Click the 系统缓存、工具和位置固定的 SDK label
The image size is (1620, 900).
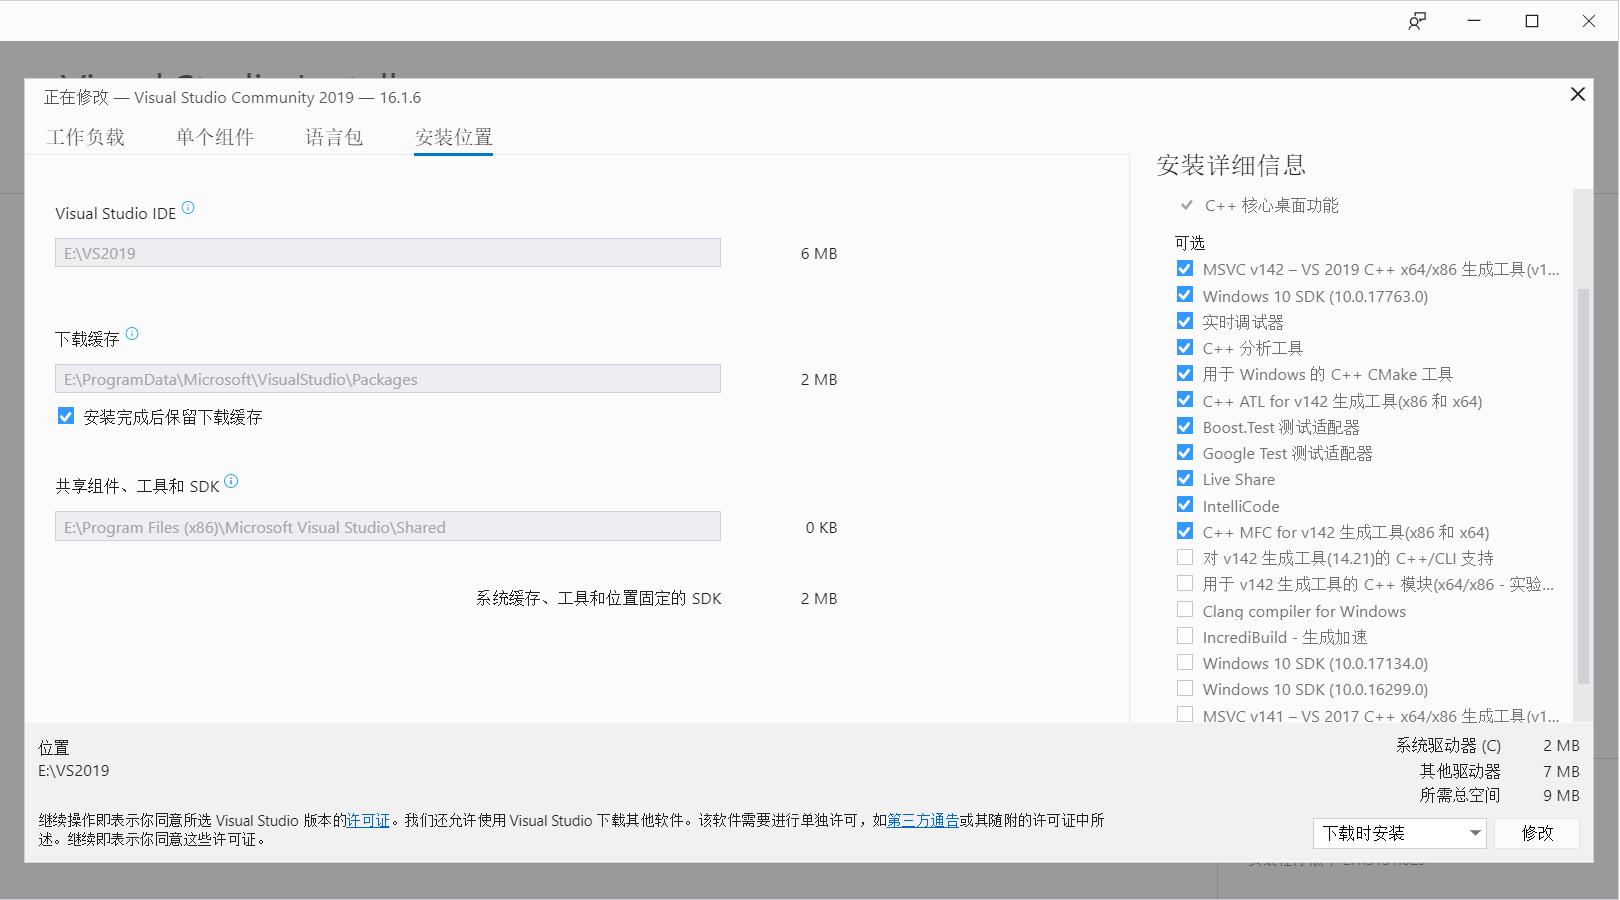coord(598,598)
